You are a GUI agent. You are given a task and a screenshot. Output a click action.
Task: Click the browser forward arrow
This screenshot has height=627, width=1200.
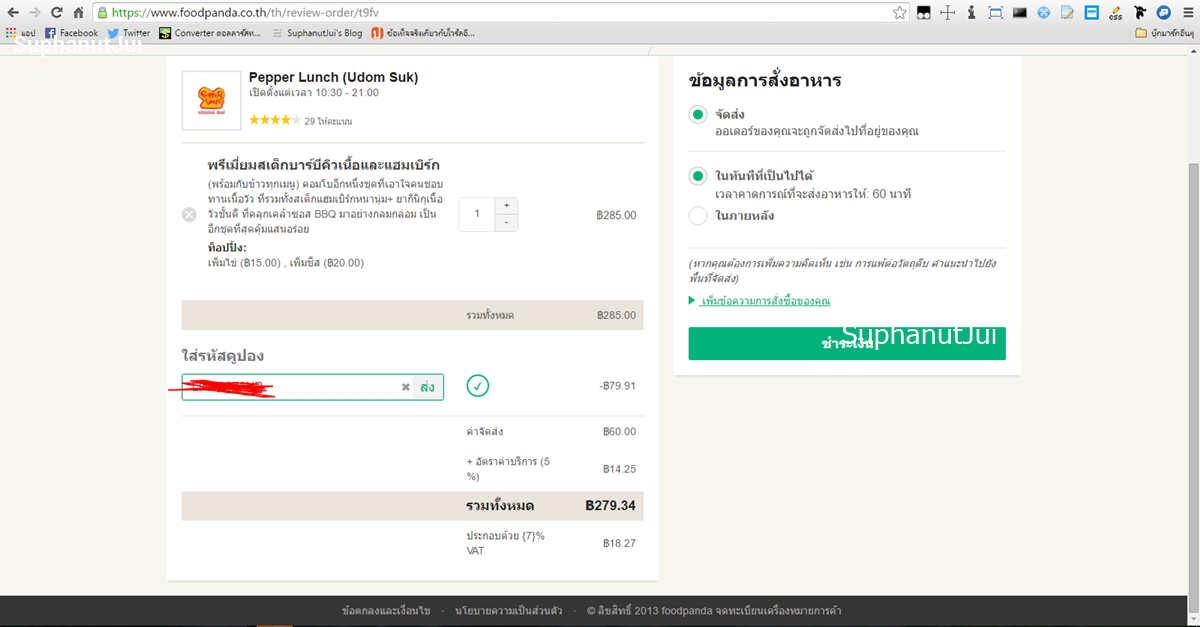tap(35, 13)
